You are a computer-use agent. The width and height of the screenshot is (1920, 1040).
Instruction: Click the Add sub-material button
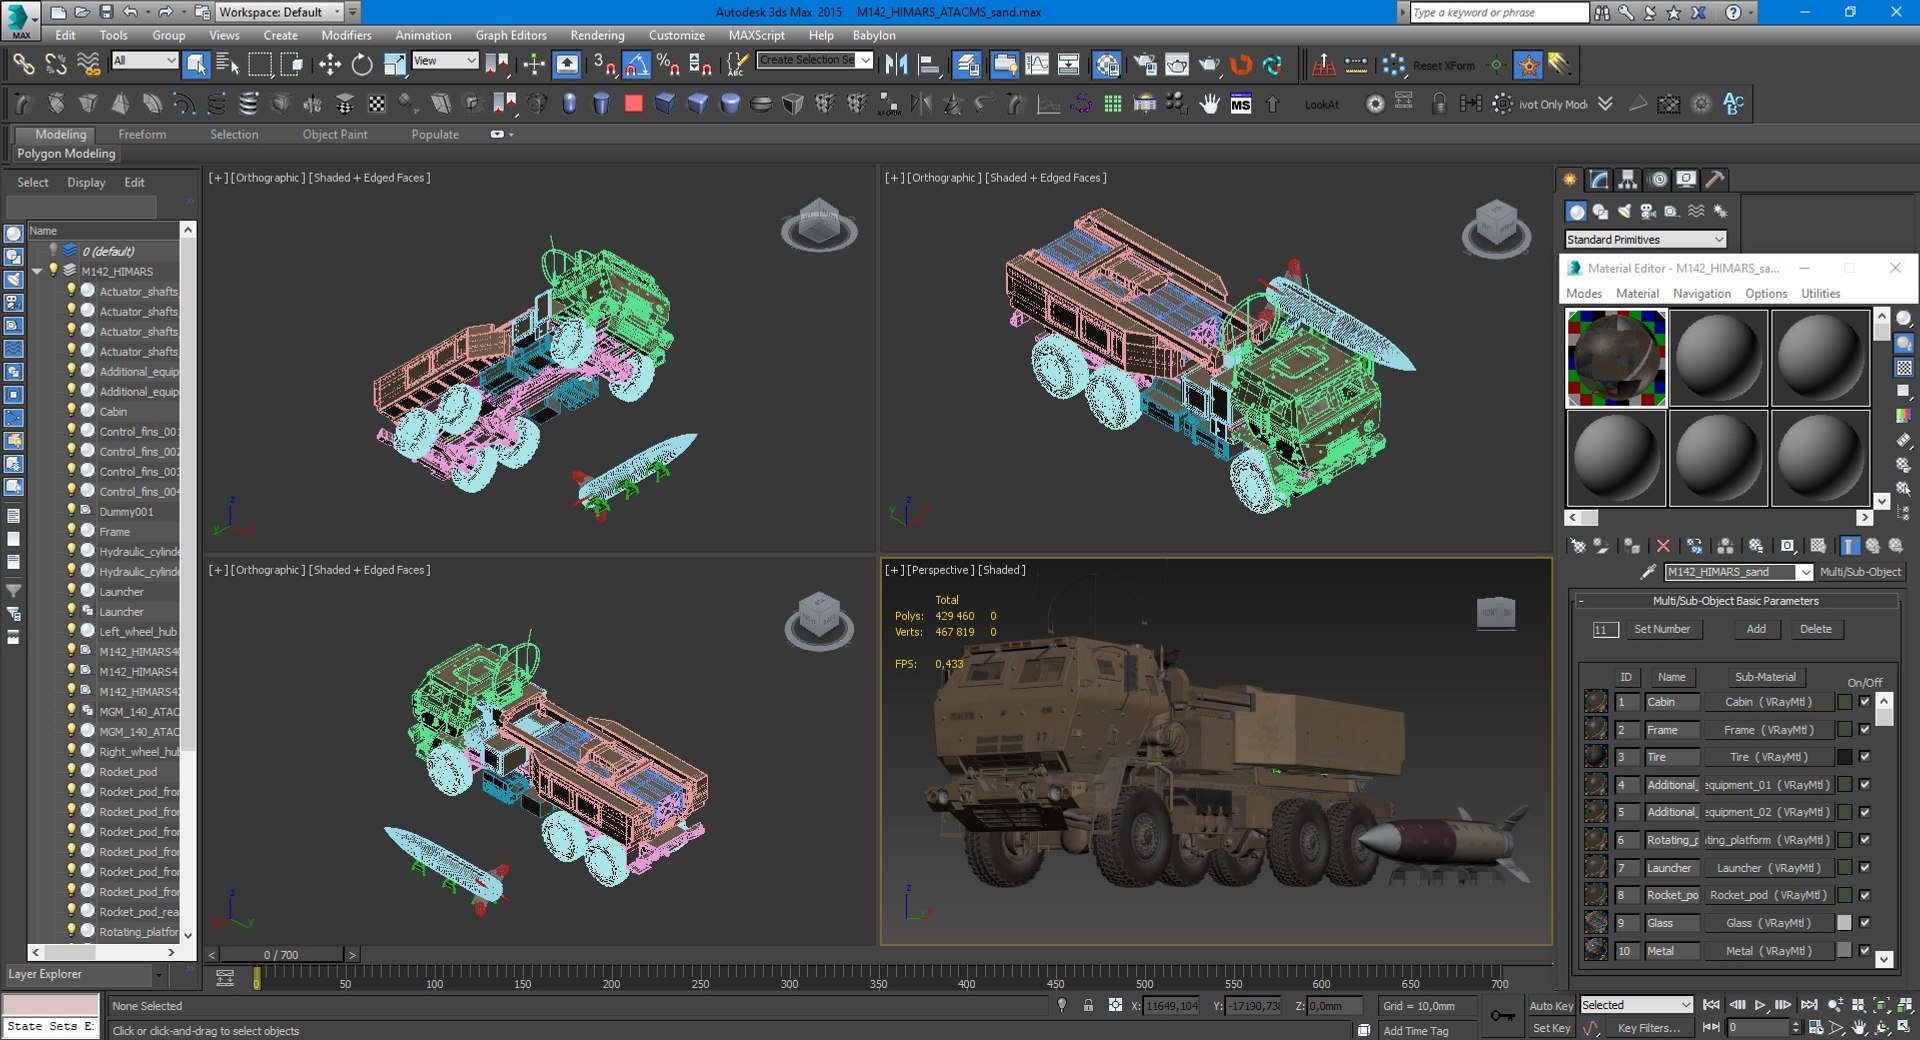point(1756,629)
